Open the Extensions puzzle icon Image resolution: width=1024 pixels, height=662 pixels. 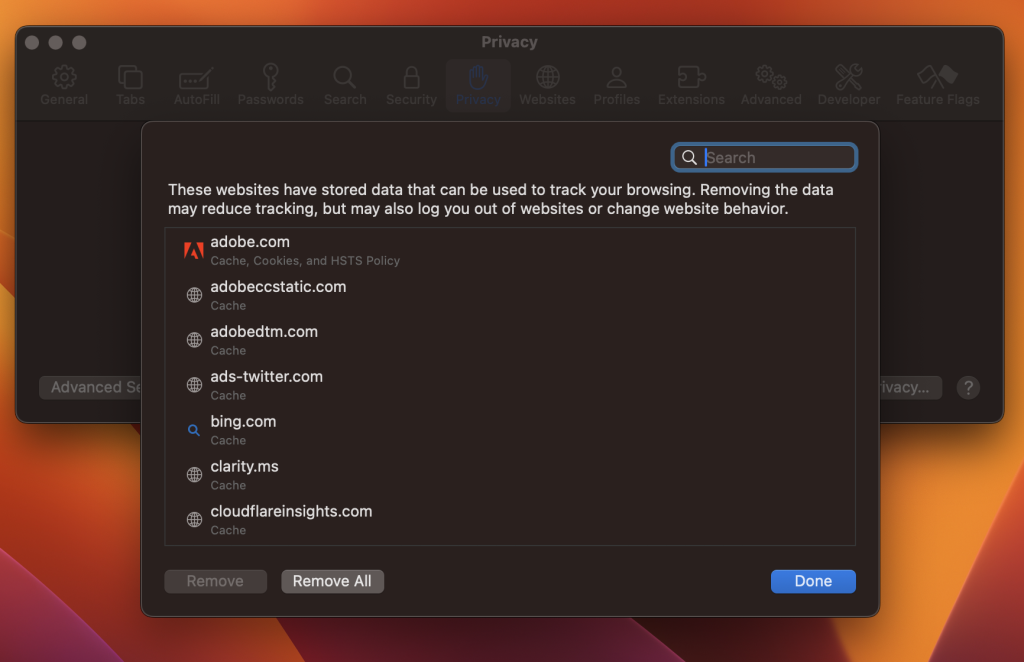pos(691,78)
